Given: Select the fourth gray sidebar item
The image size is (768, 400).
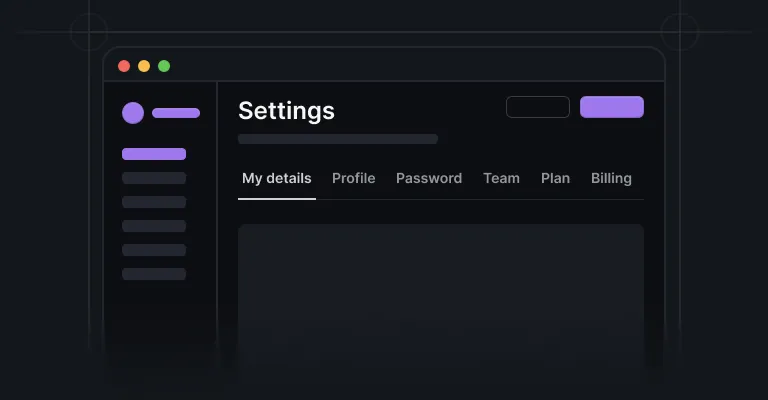Looking at the screenshot, I should tap(154, 250).
